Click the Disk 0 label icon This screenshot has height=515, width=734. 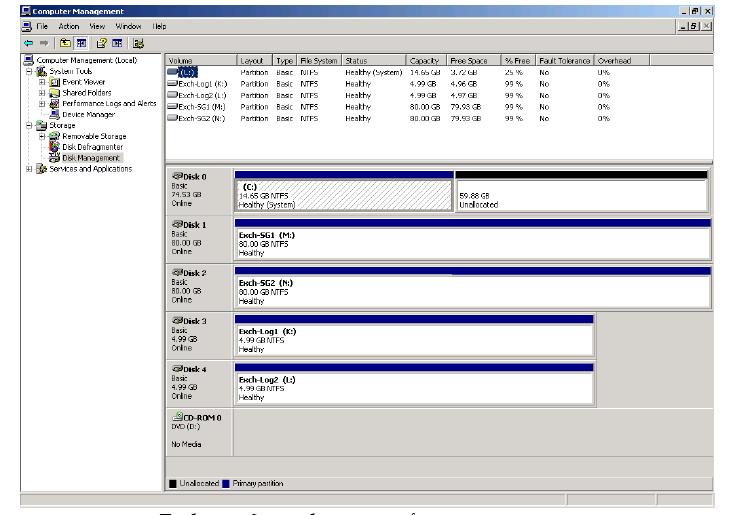tap(178, 175)
